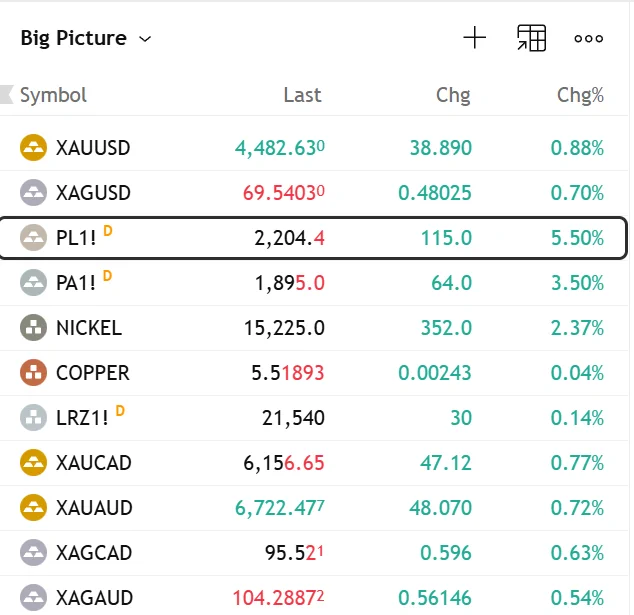This screenshot has width=634, height=615.
Task: Click the XAUUSD gold bar icon
Action: (x=33, y=148)
